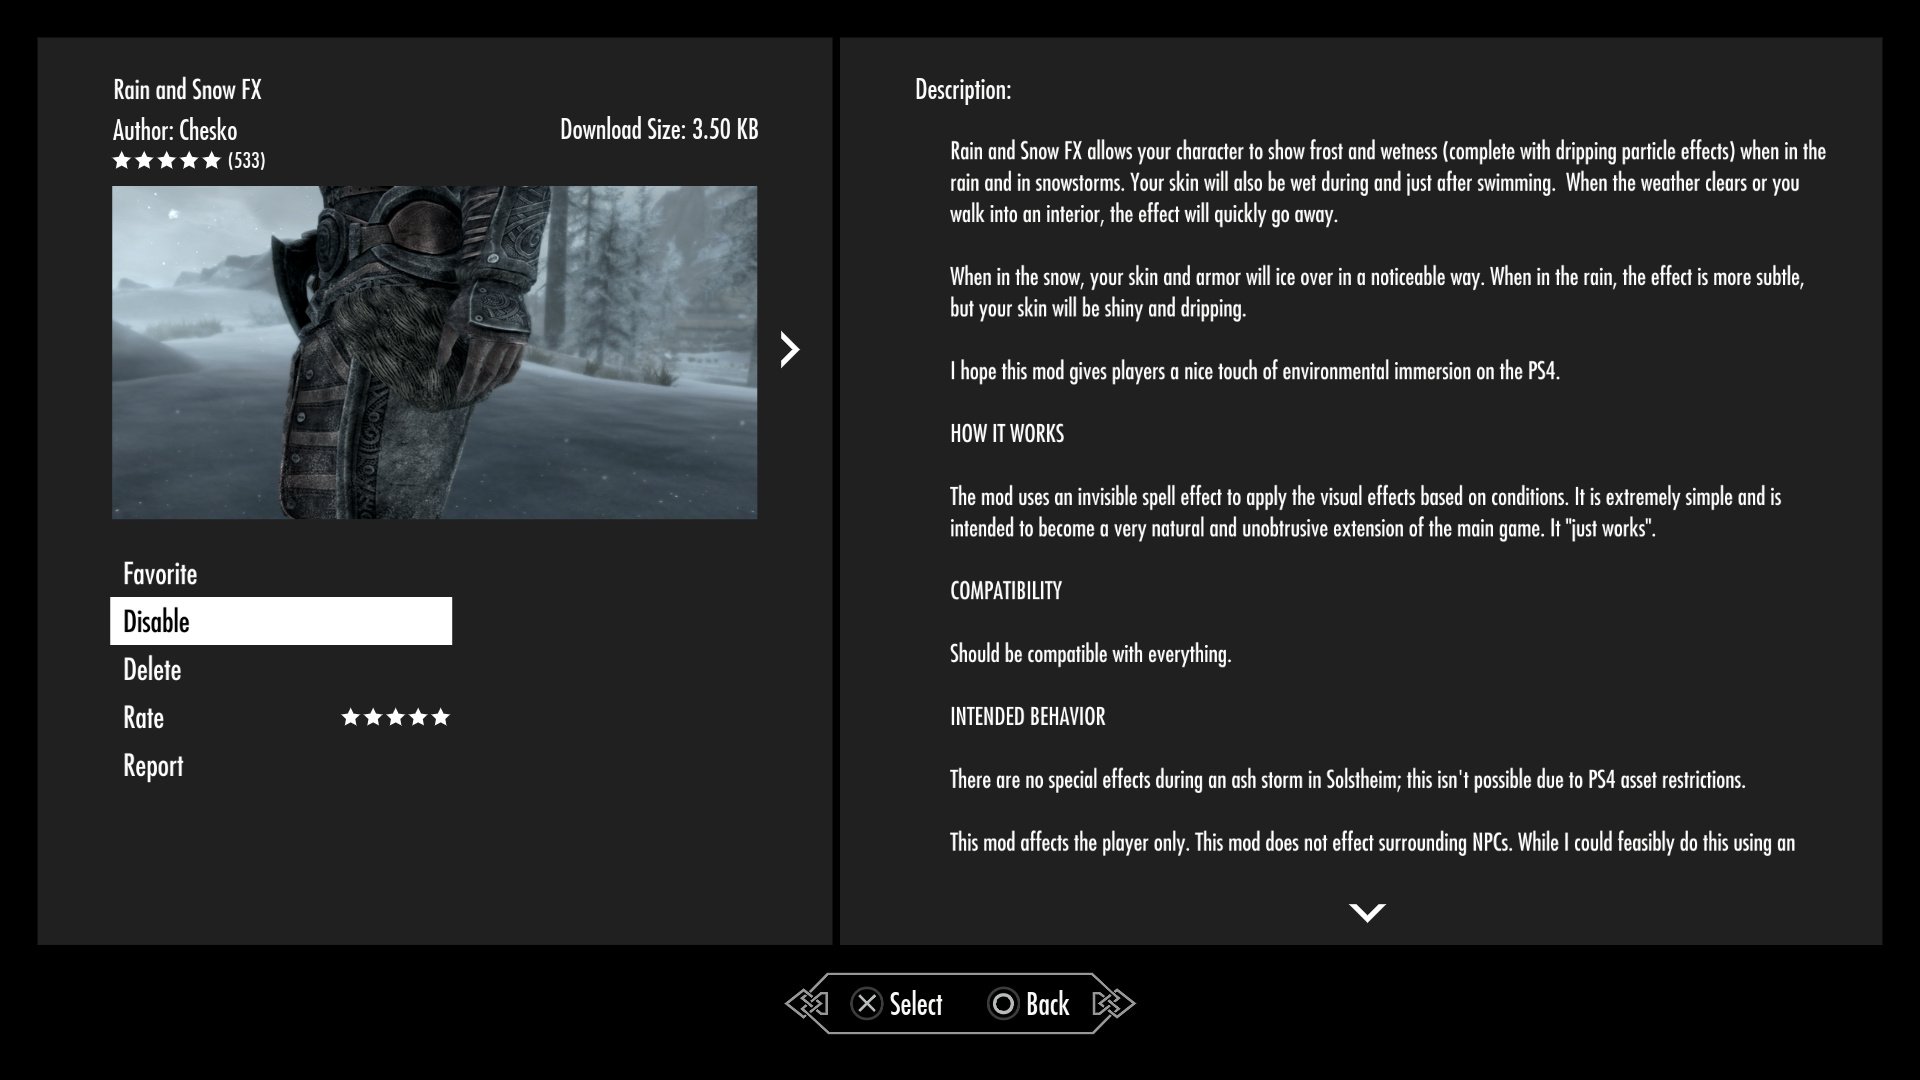Select the third star rating
This screenshot has height=1080, width=1920.
[396, 717]
